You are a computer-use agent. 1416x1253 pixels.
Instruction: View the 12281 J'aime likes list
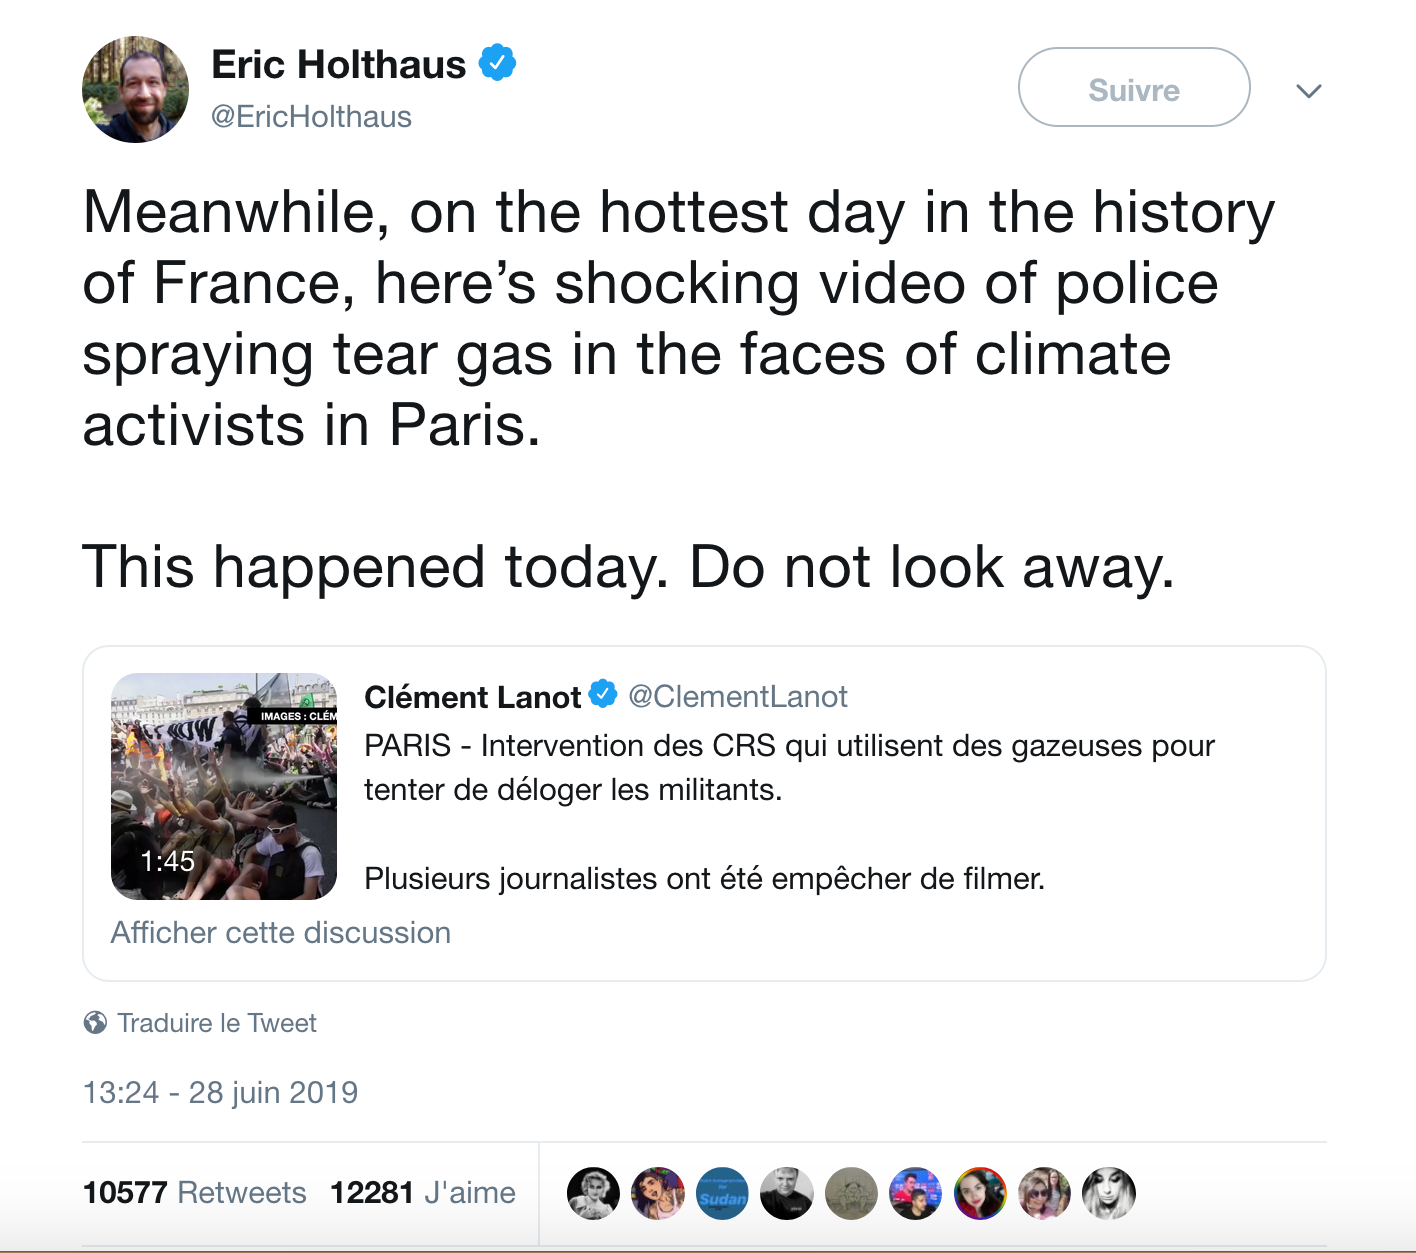pos(422,1192)
